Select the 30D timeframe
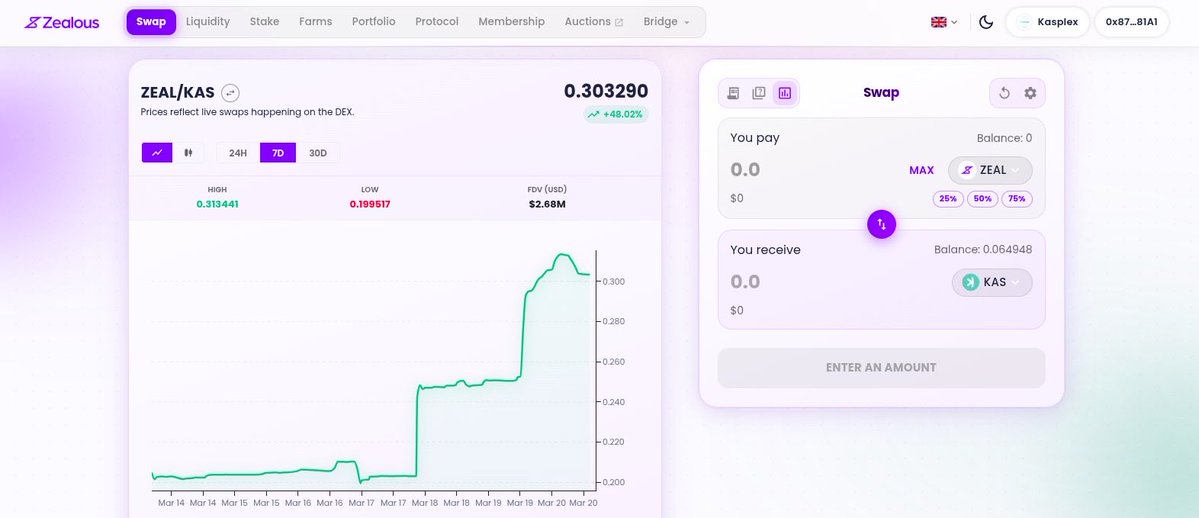This screenshot has height=518, width=1199. [318, 152]
